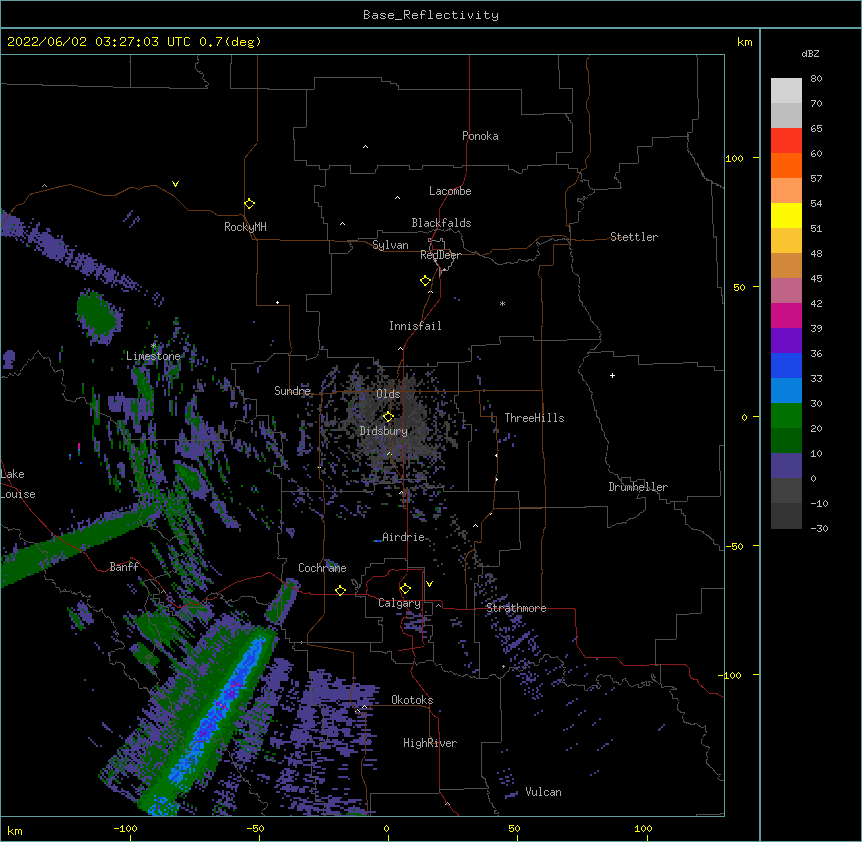Click the green oval echo north of Limestone
Screen dimensions: 862x842
tap(98, 315)
